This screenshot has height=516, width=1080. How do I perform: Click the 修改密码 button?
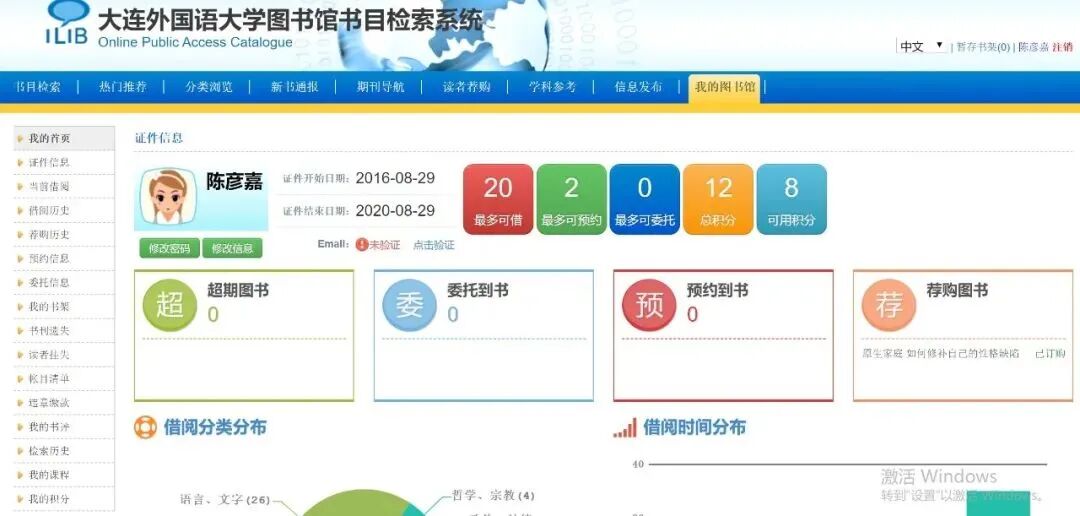(169, 248)
